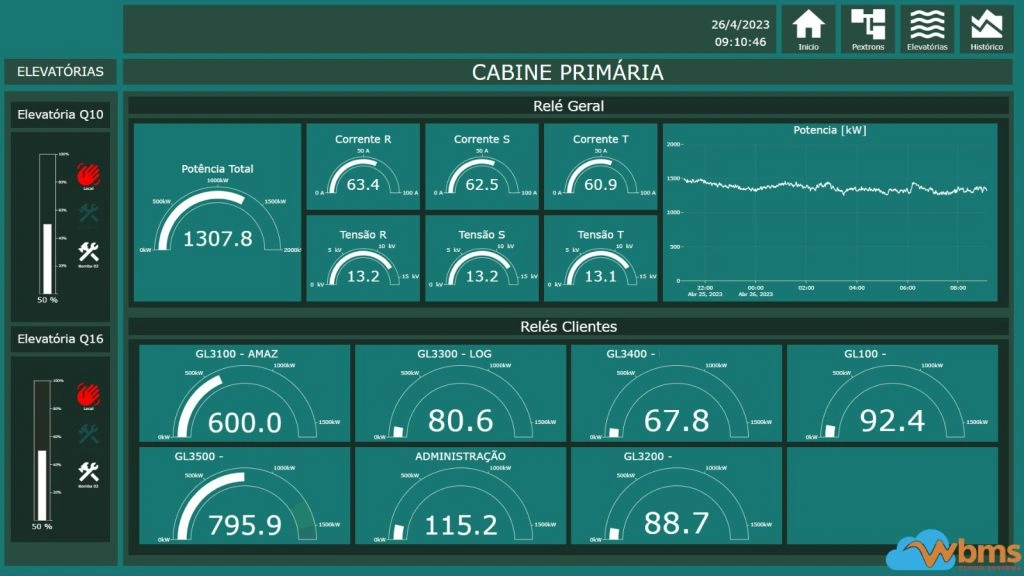Image resolution: width=1024 pixels, height=576 pixels.
Task: Click the red Local hand icon for Elevatória Q10
Action: [x=88, y=174]
